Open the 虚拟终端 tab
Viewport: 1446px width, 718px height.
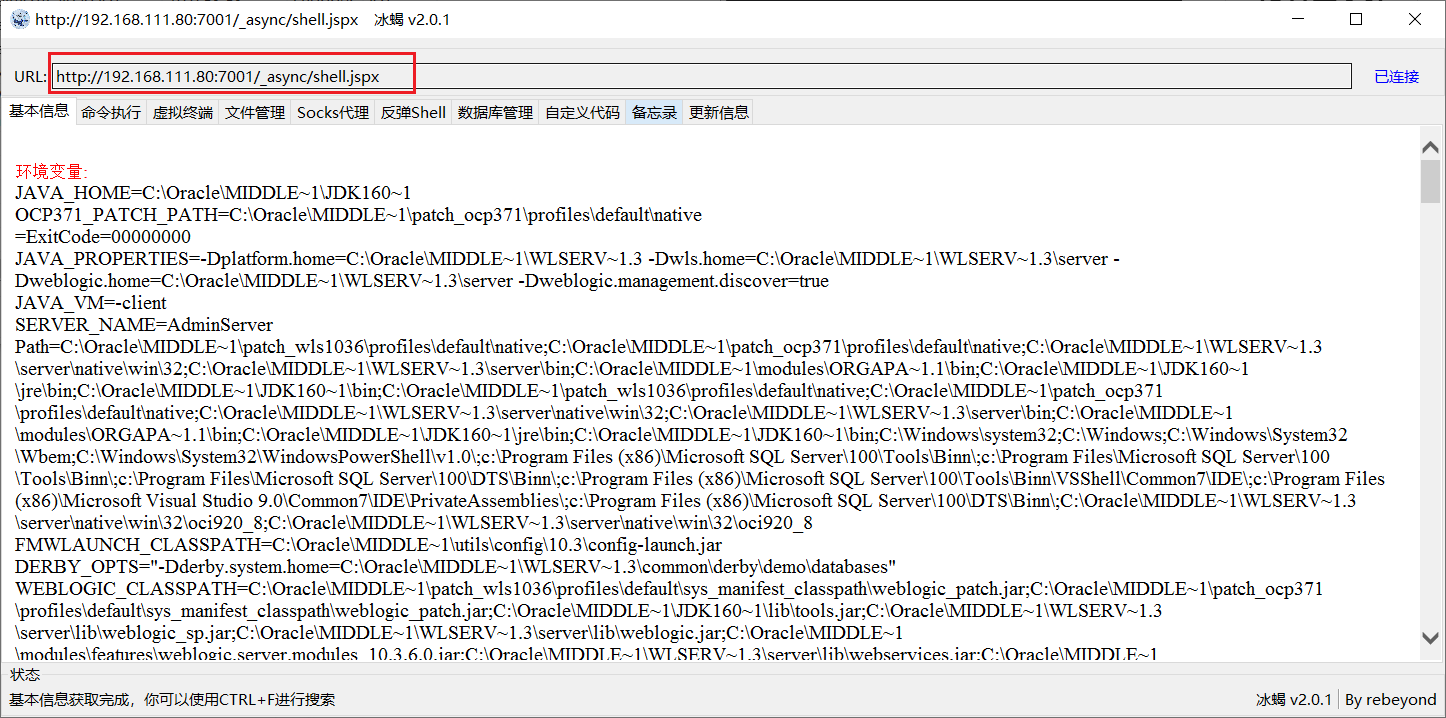coord(183,112)
